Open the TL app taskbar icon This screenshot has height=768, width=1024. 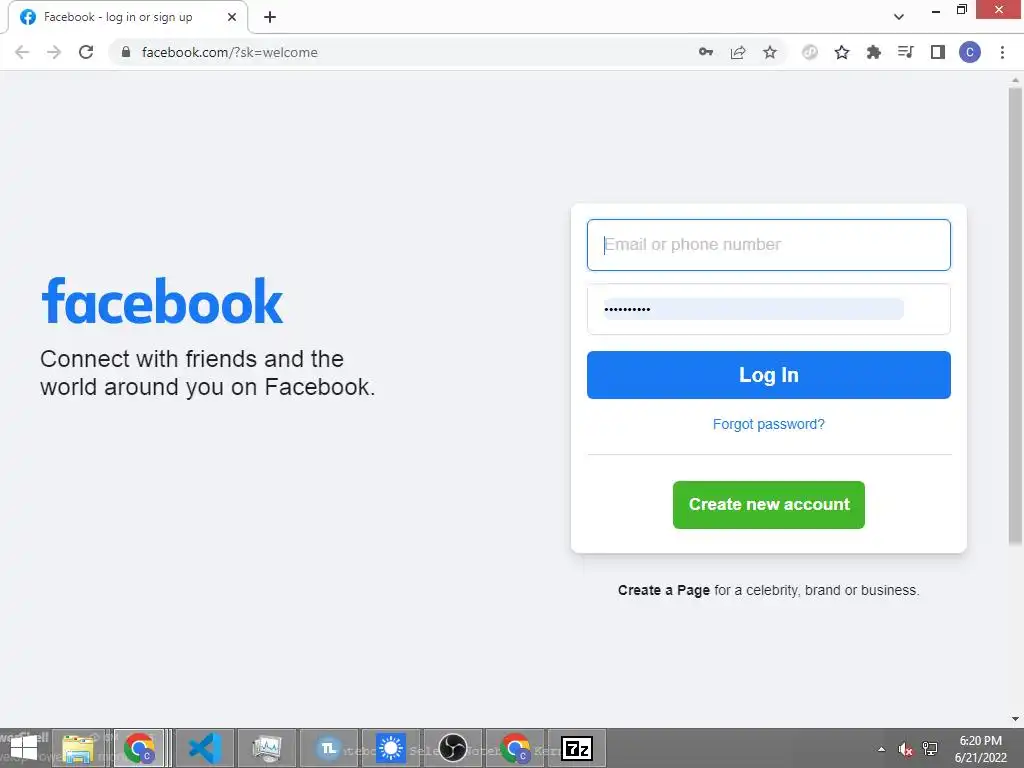[329, 748]
